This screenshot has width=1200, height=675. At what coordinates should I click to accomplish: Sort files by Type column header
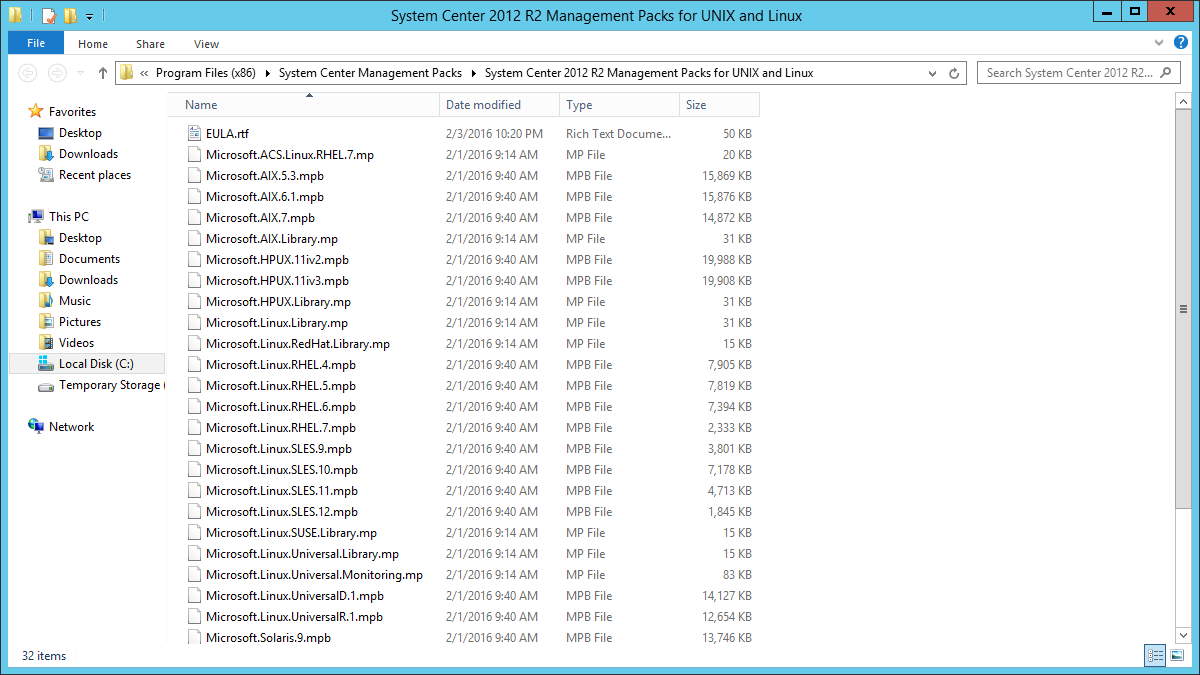(x=619, y=104)
